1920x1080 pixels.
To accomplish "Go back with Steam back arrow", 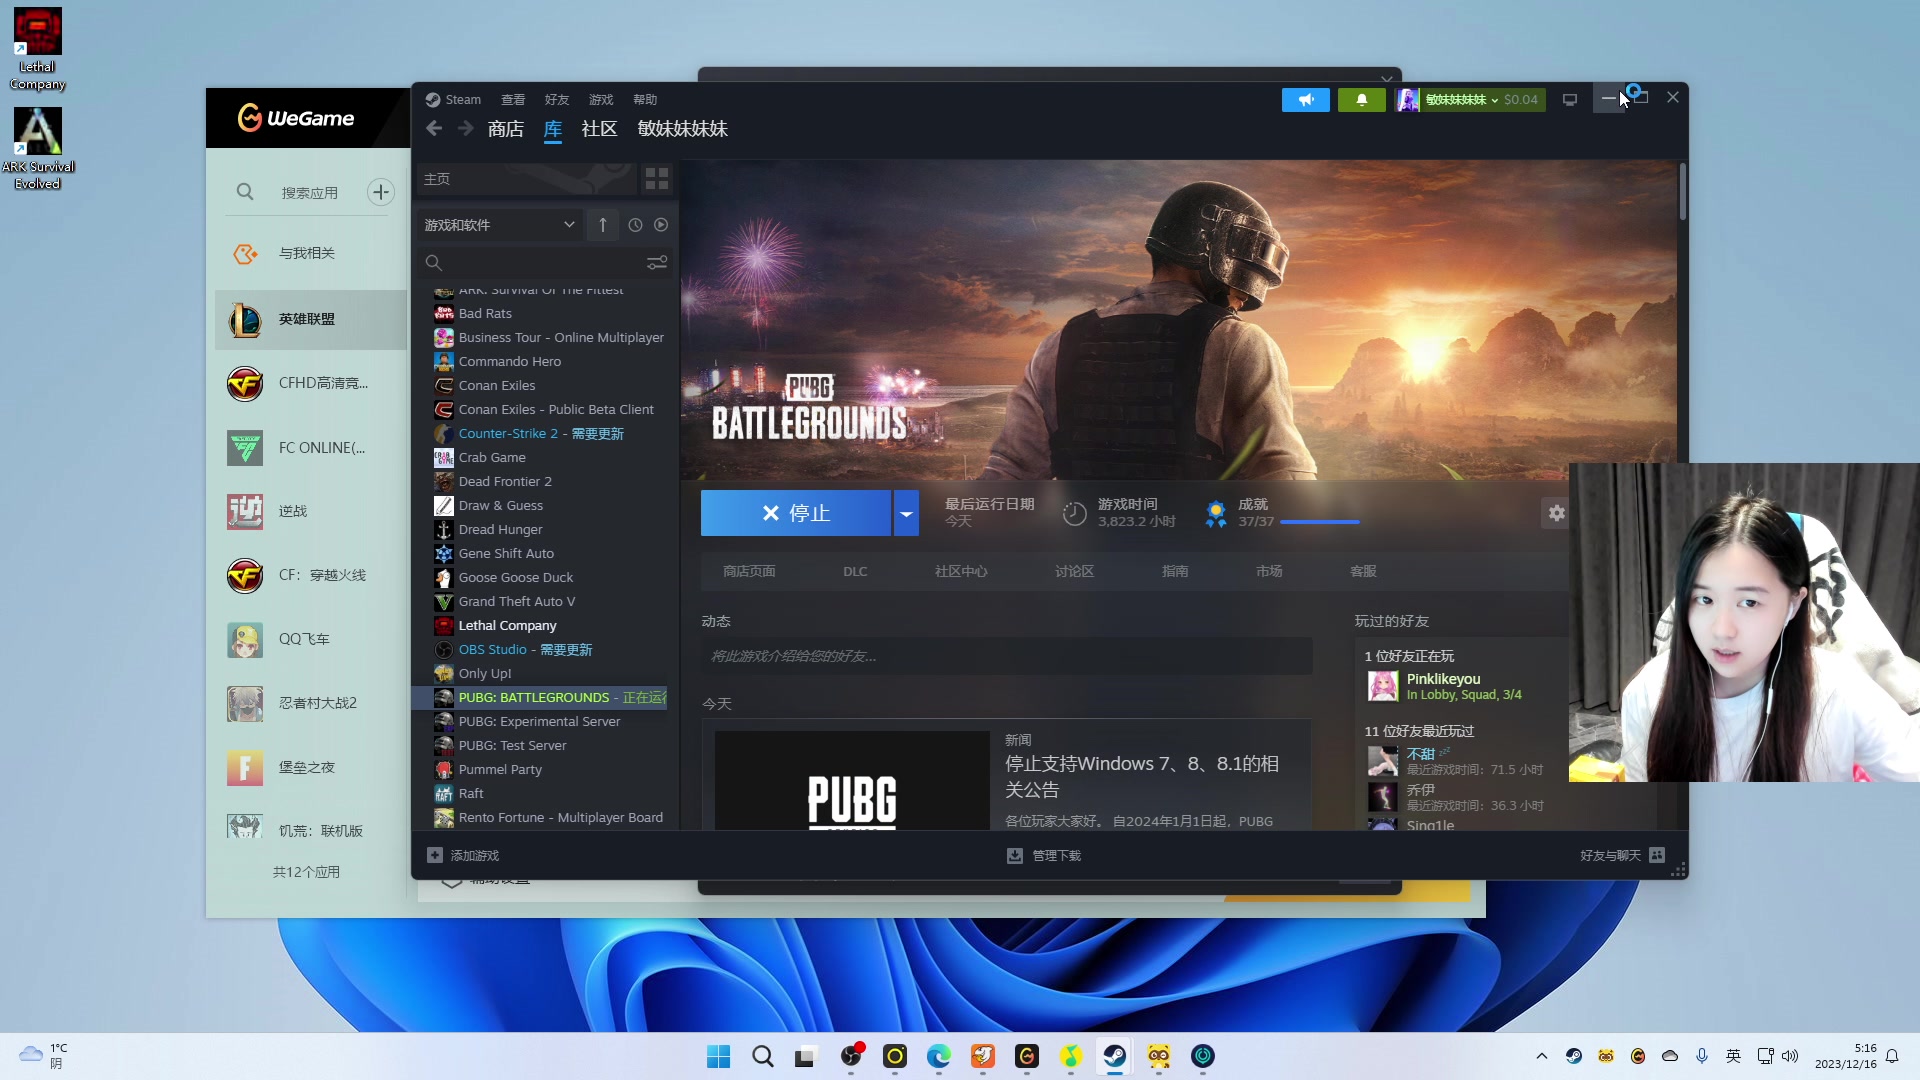I will (x=434, y=128).
